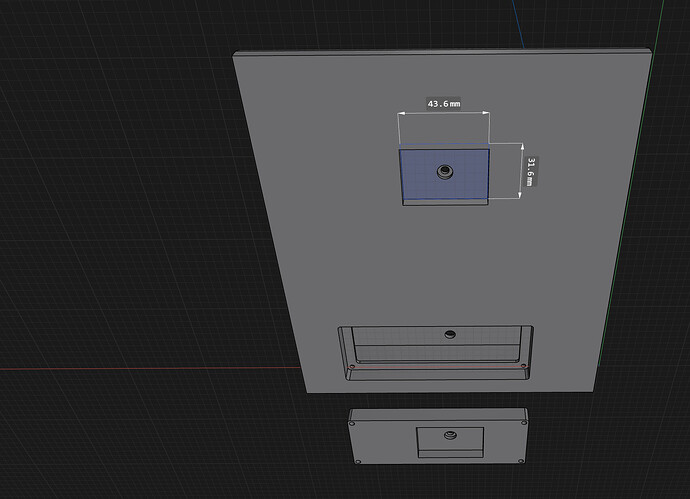690x499 pixels.
Task: Select the plate's top edge face
Action: pyautogui.click(x=442, y=51)
